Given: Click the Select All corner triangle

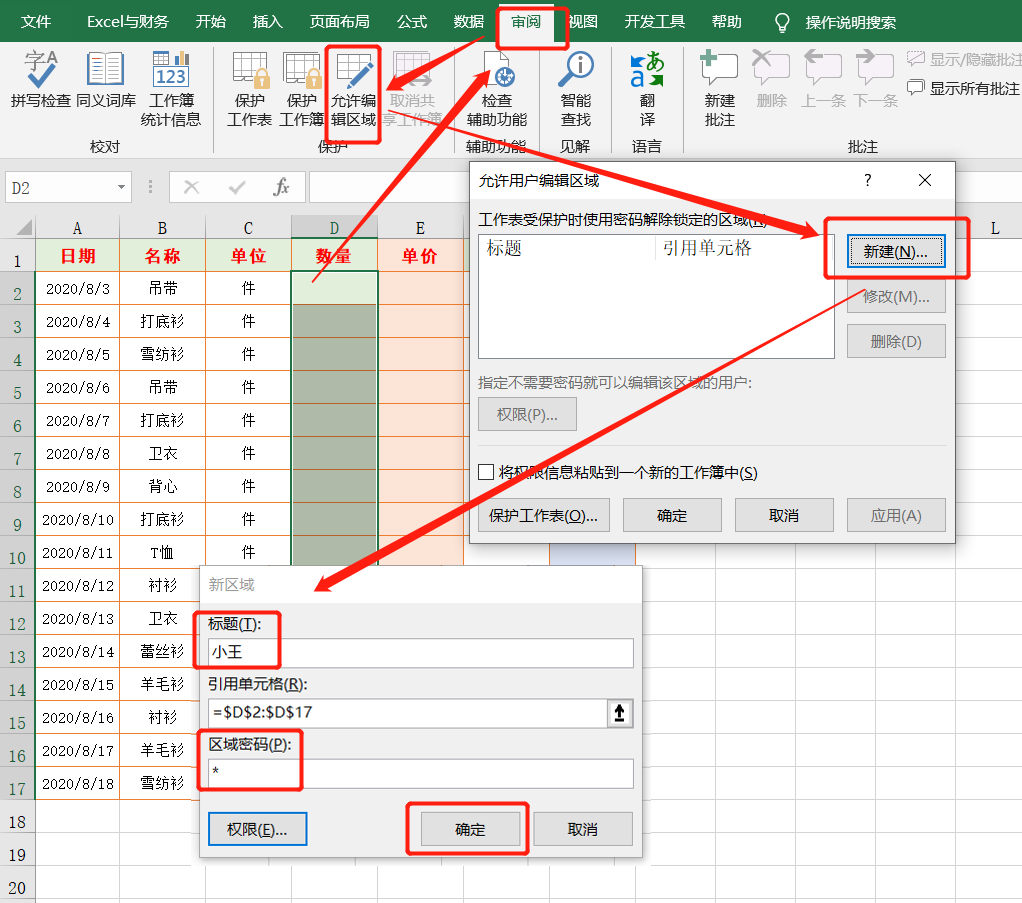Looking at the screenshot, I should (24, 228).
